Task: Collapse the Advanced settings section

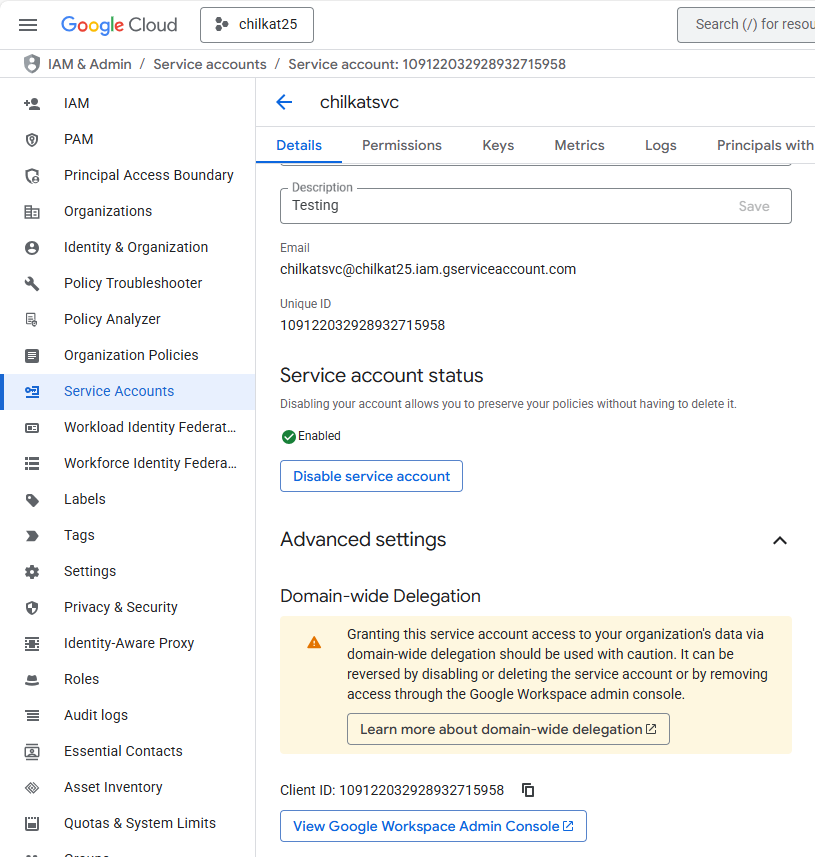Action: (780, 540)
